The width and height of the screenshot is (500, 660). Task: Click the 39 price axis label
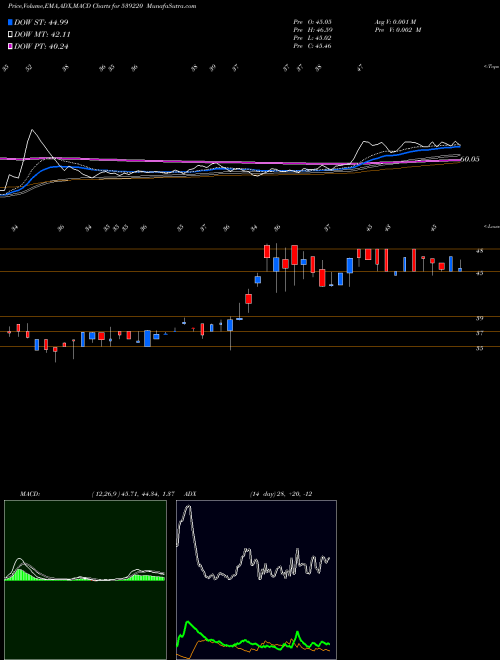click(x=479, y=318)
